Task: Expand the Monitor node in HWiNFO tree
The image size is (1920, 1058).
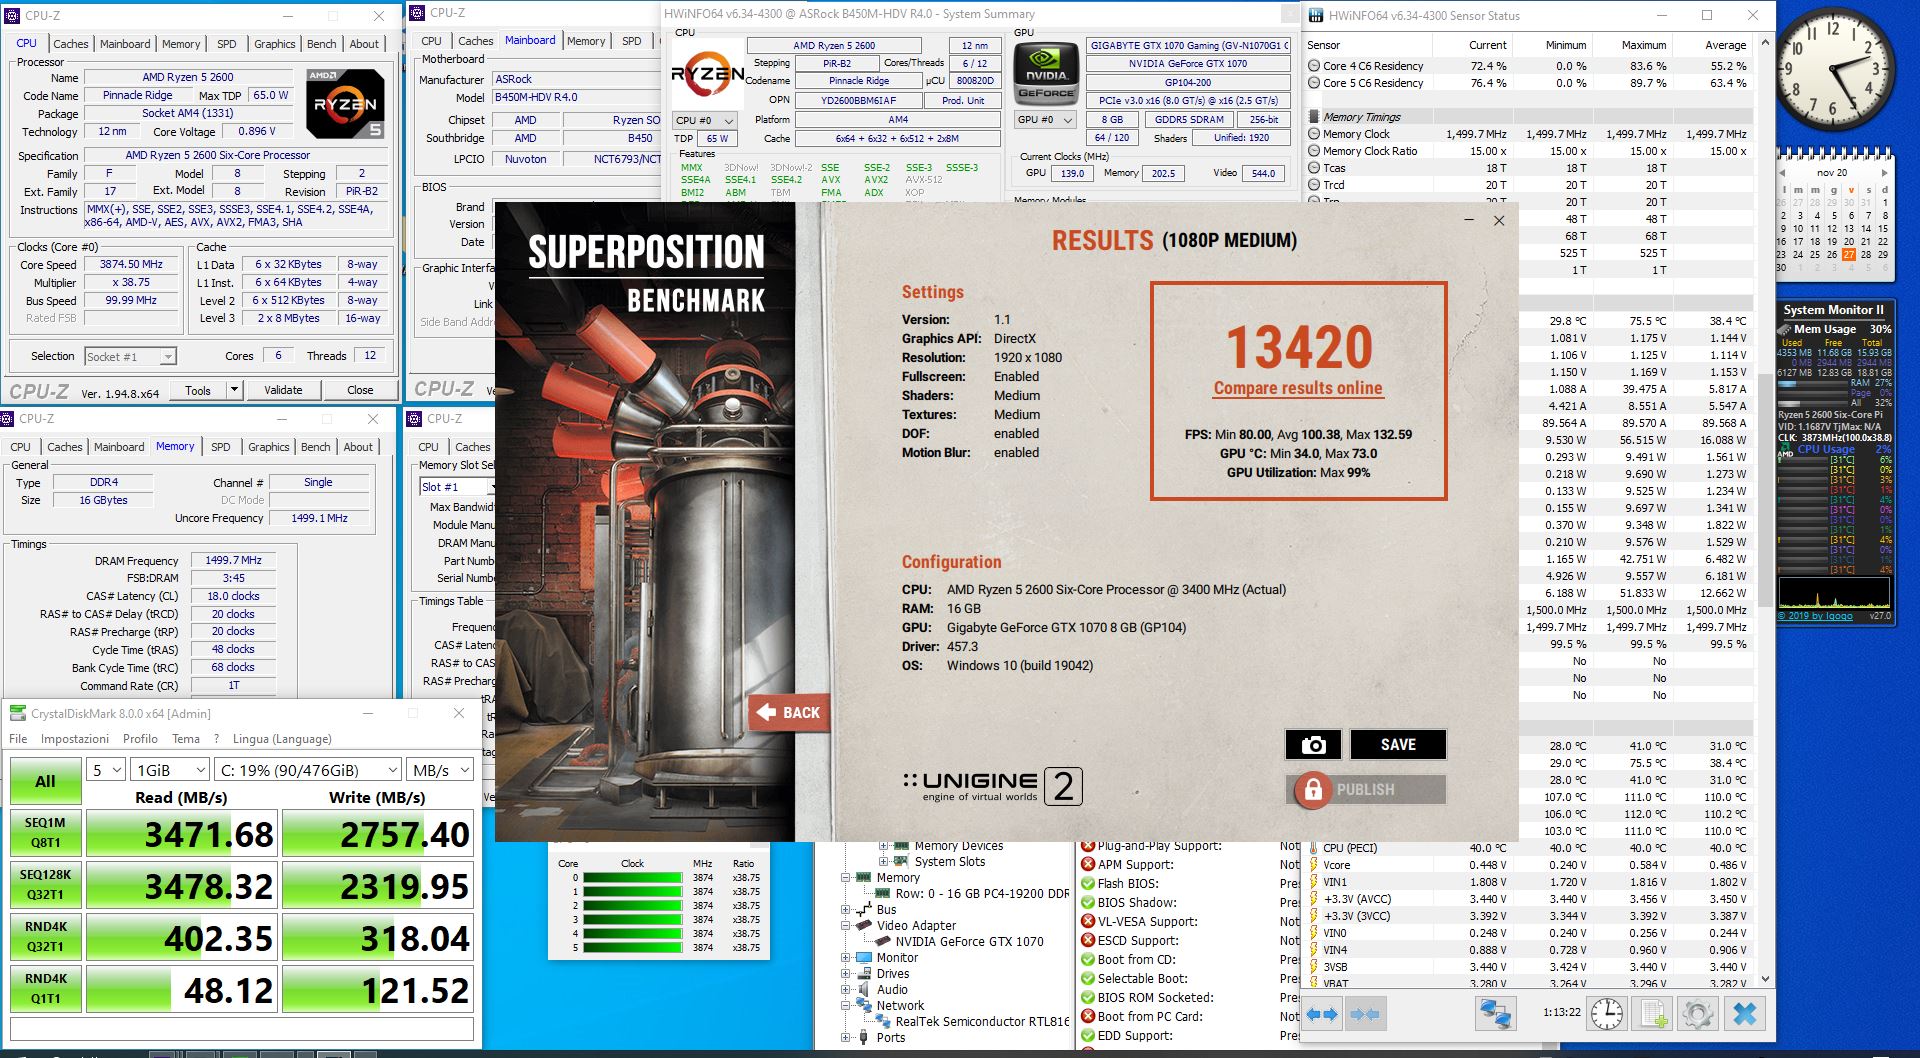Action: [845, 958]
